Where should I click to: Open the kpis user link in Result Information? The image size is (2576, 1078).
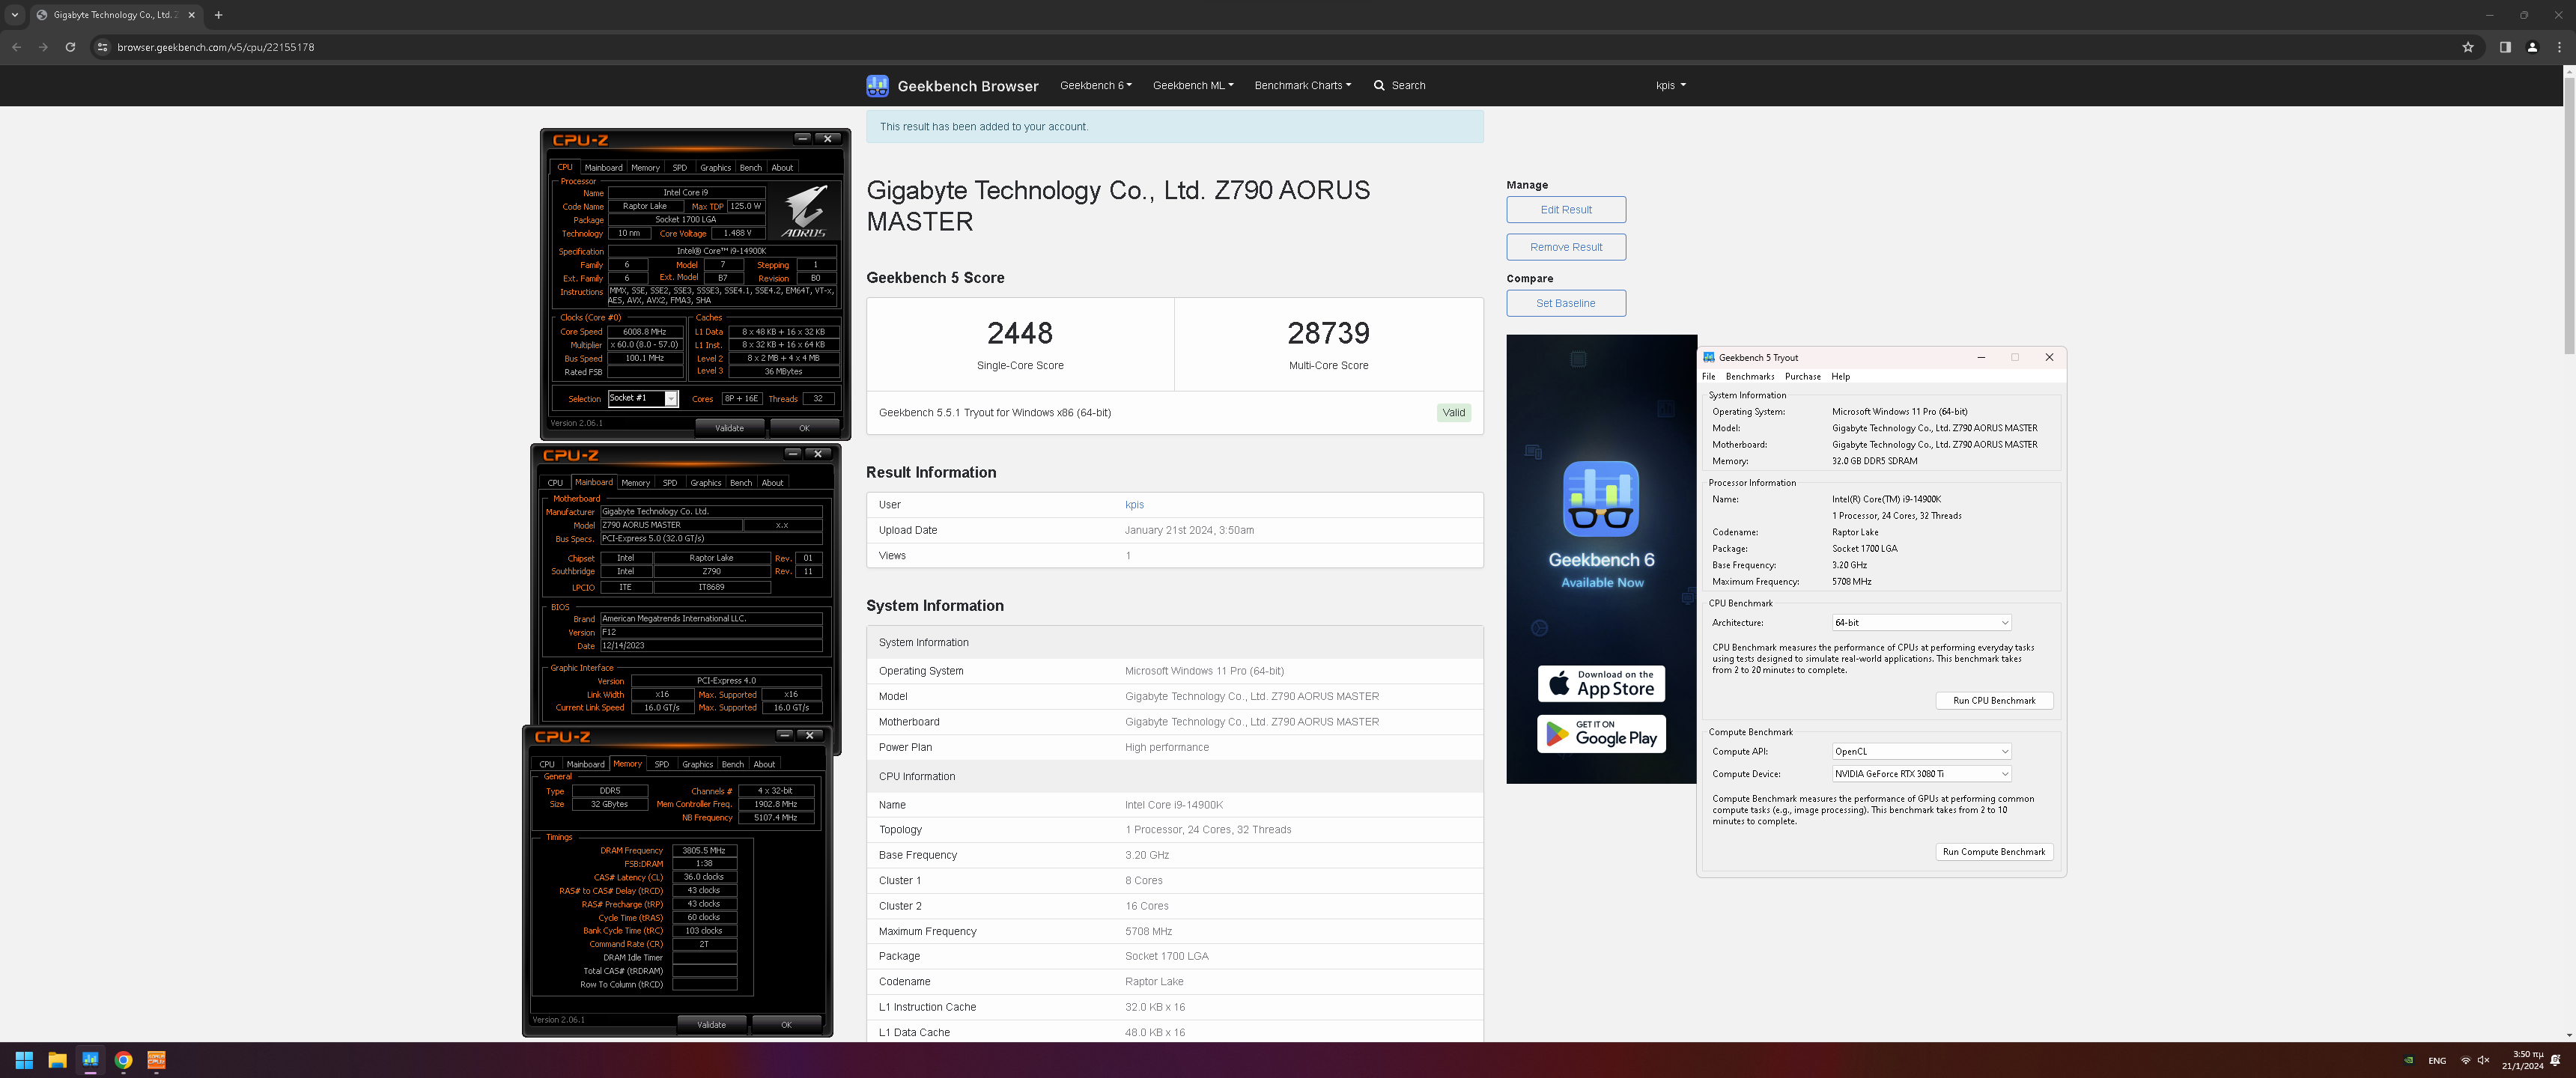tap(1134, 505)
